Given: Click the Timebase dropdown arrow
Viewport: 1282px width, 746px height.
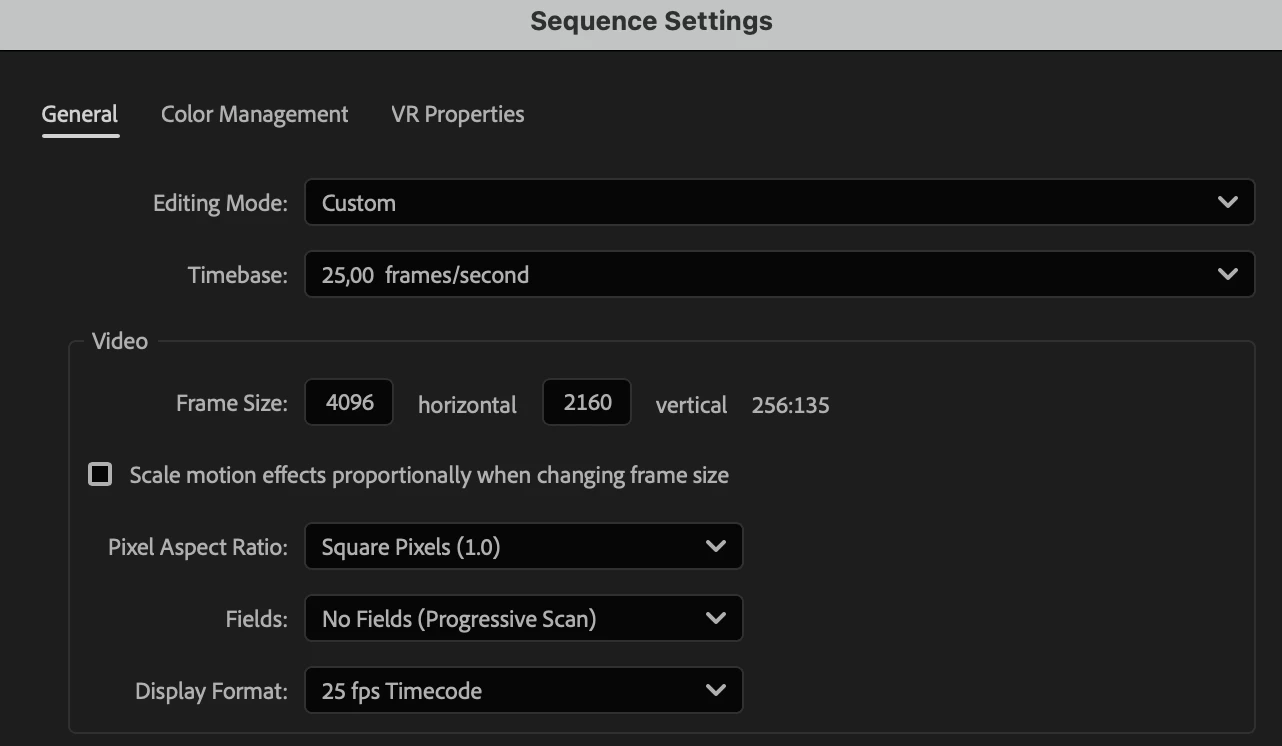Looking at the screenshot, I should (1227, 275).
